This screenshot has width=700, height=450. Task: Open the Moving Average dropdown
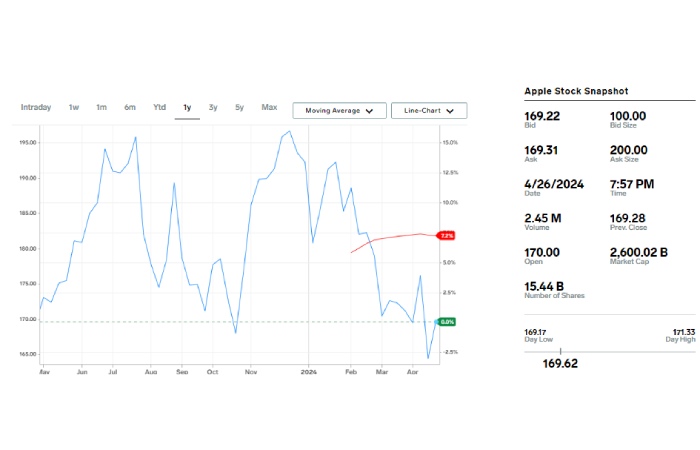pos(339,111)
